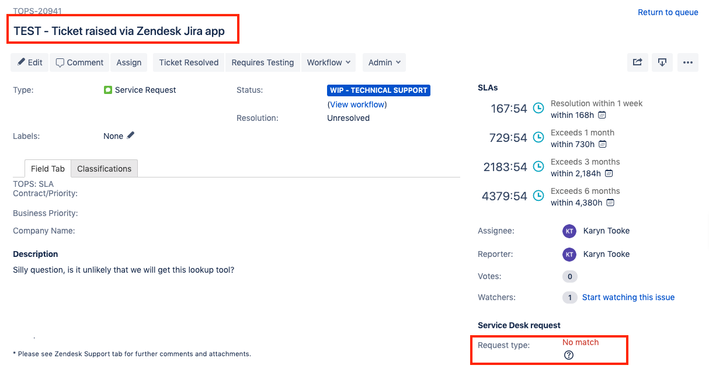
Task: Click the Labels value None
Action: pos(113,136)
